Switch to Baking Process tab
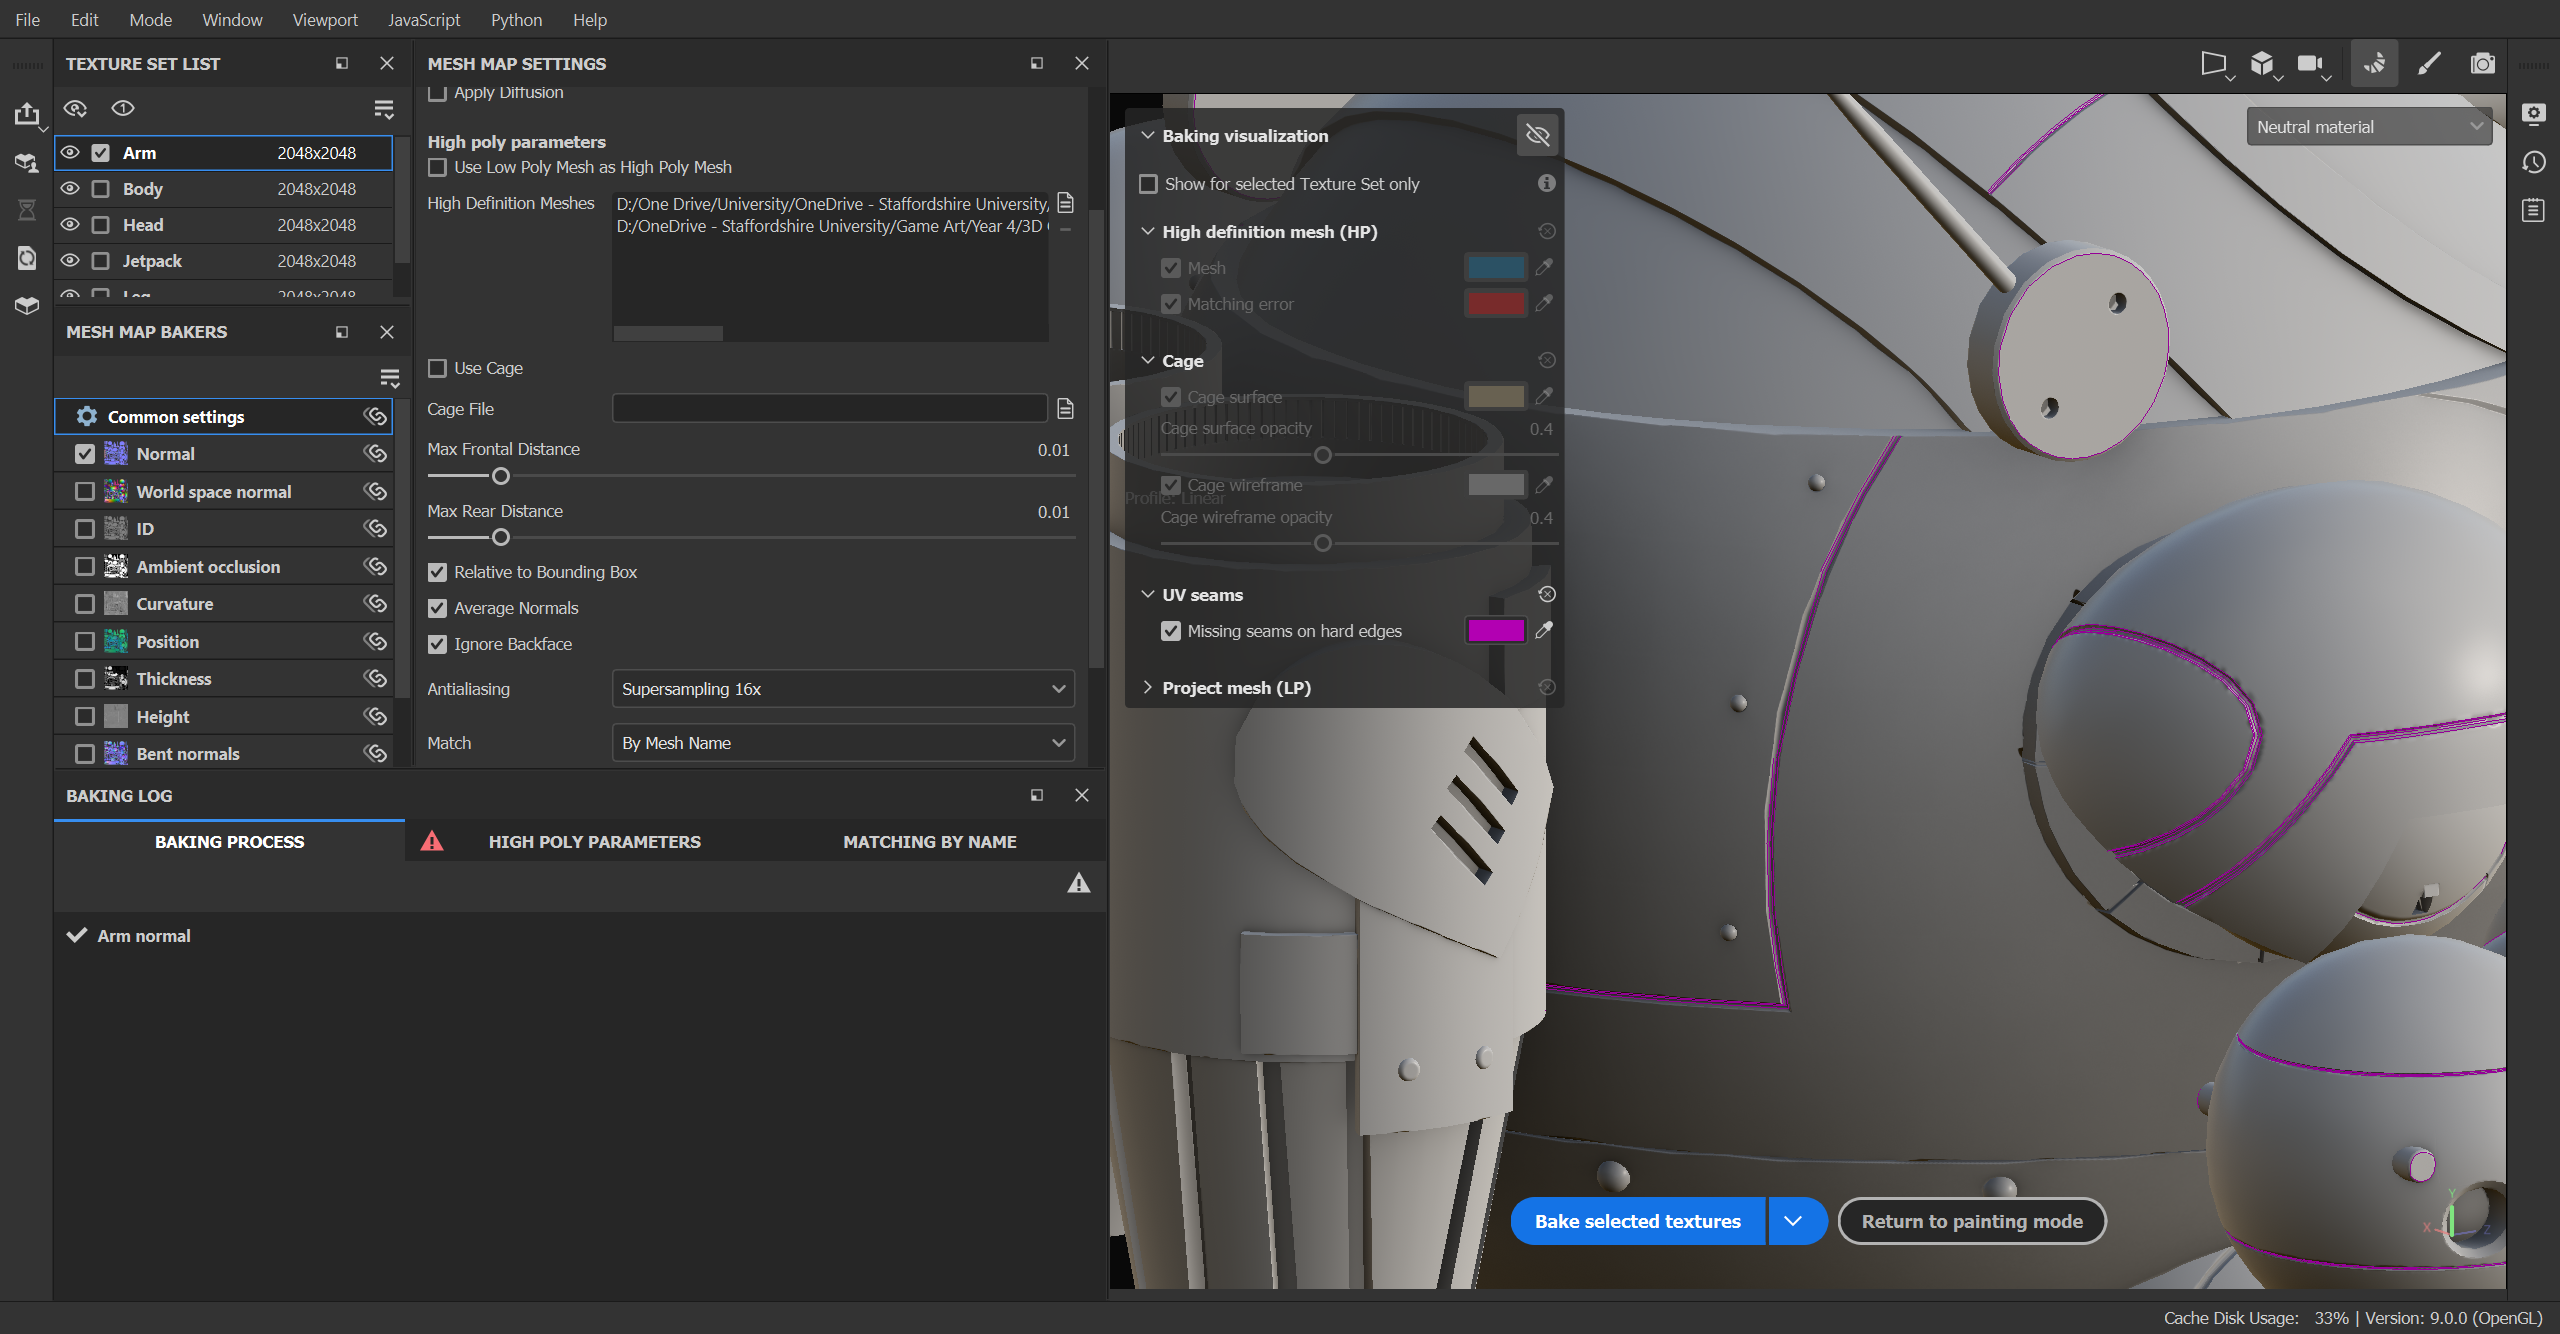2560x1334 pixels. [x=229, y=842]
